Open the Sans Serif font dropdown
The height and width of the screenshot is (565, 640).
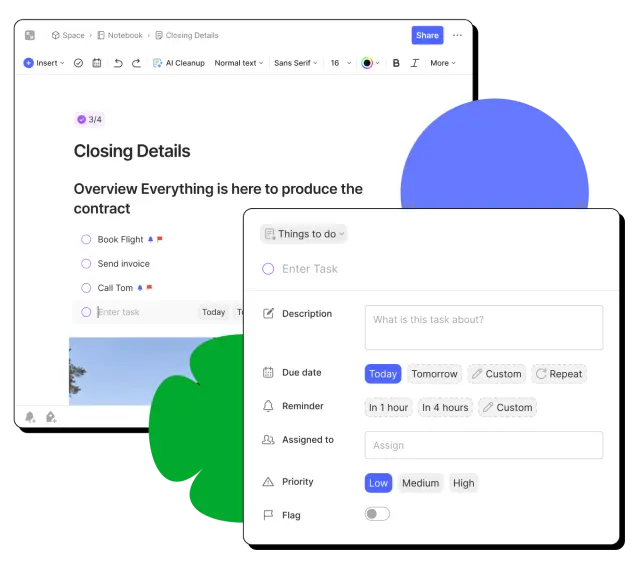point(296,63)
